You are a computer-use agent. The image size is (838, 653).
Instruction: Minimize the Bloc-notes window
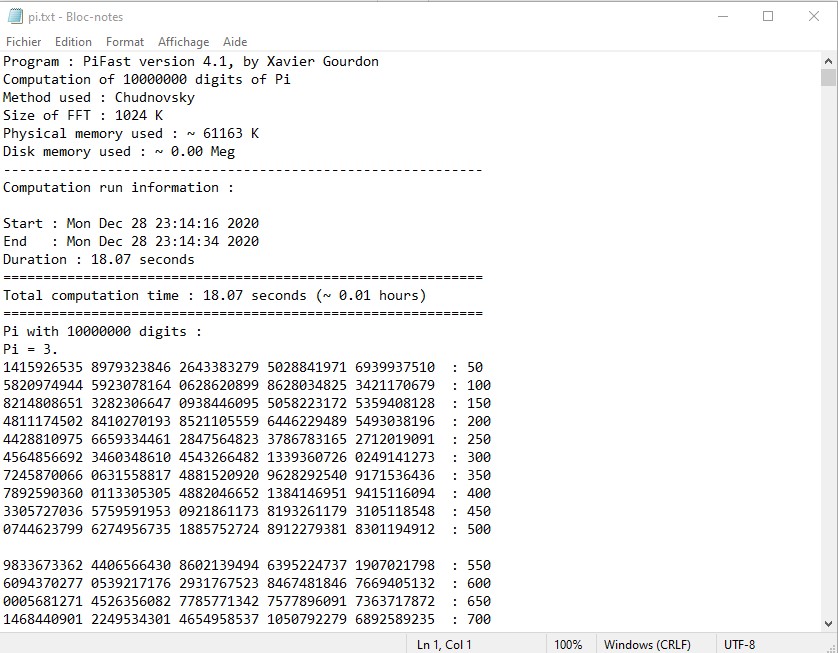pos(723,17)
